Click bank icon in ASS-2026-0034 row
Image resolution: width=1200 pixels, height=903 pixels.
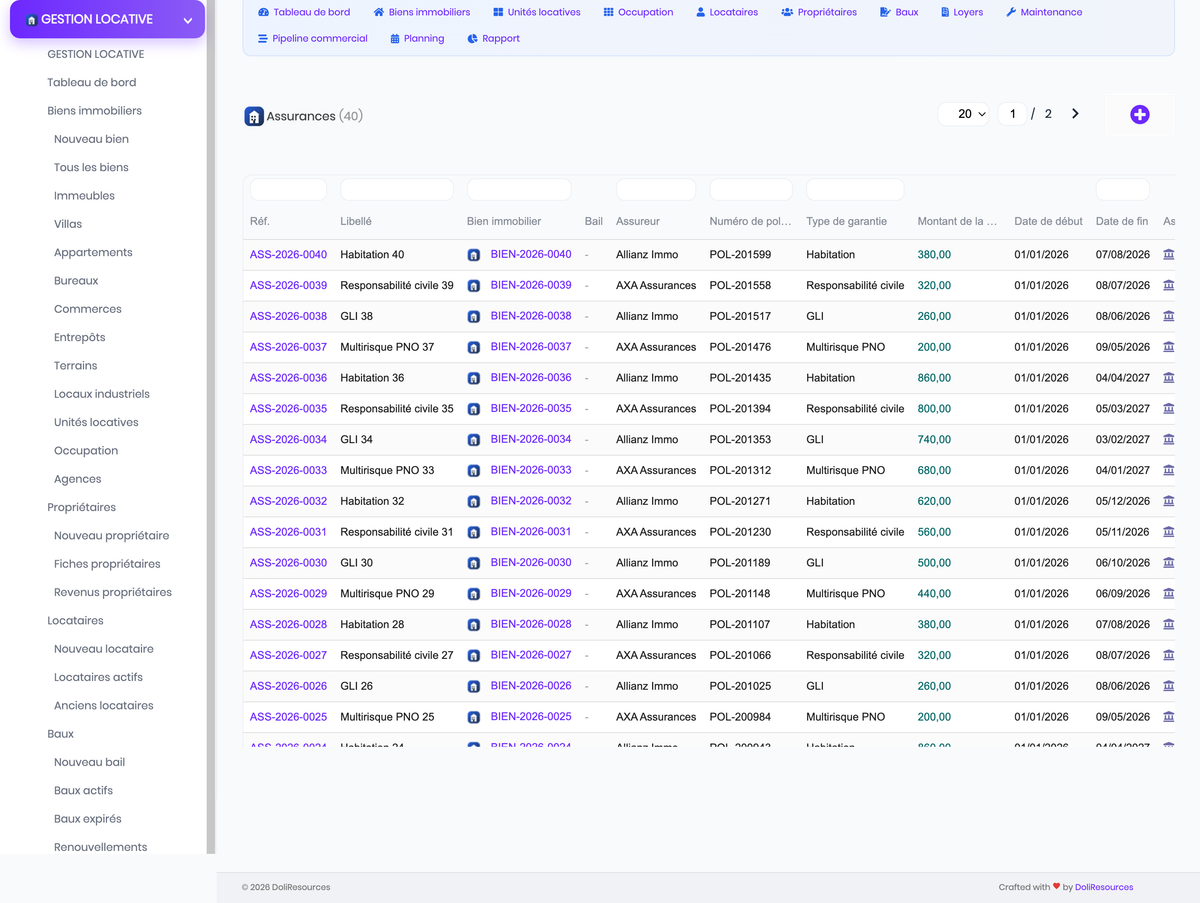click(1169, 439)
